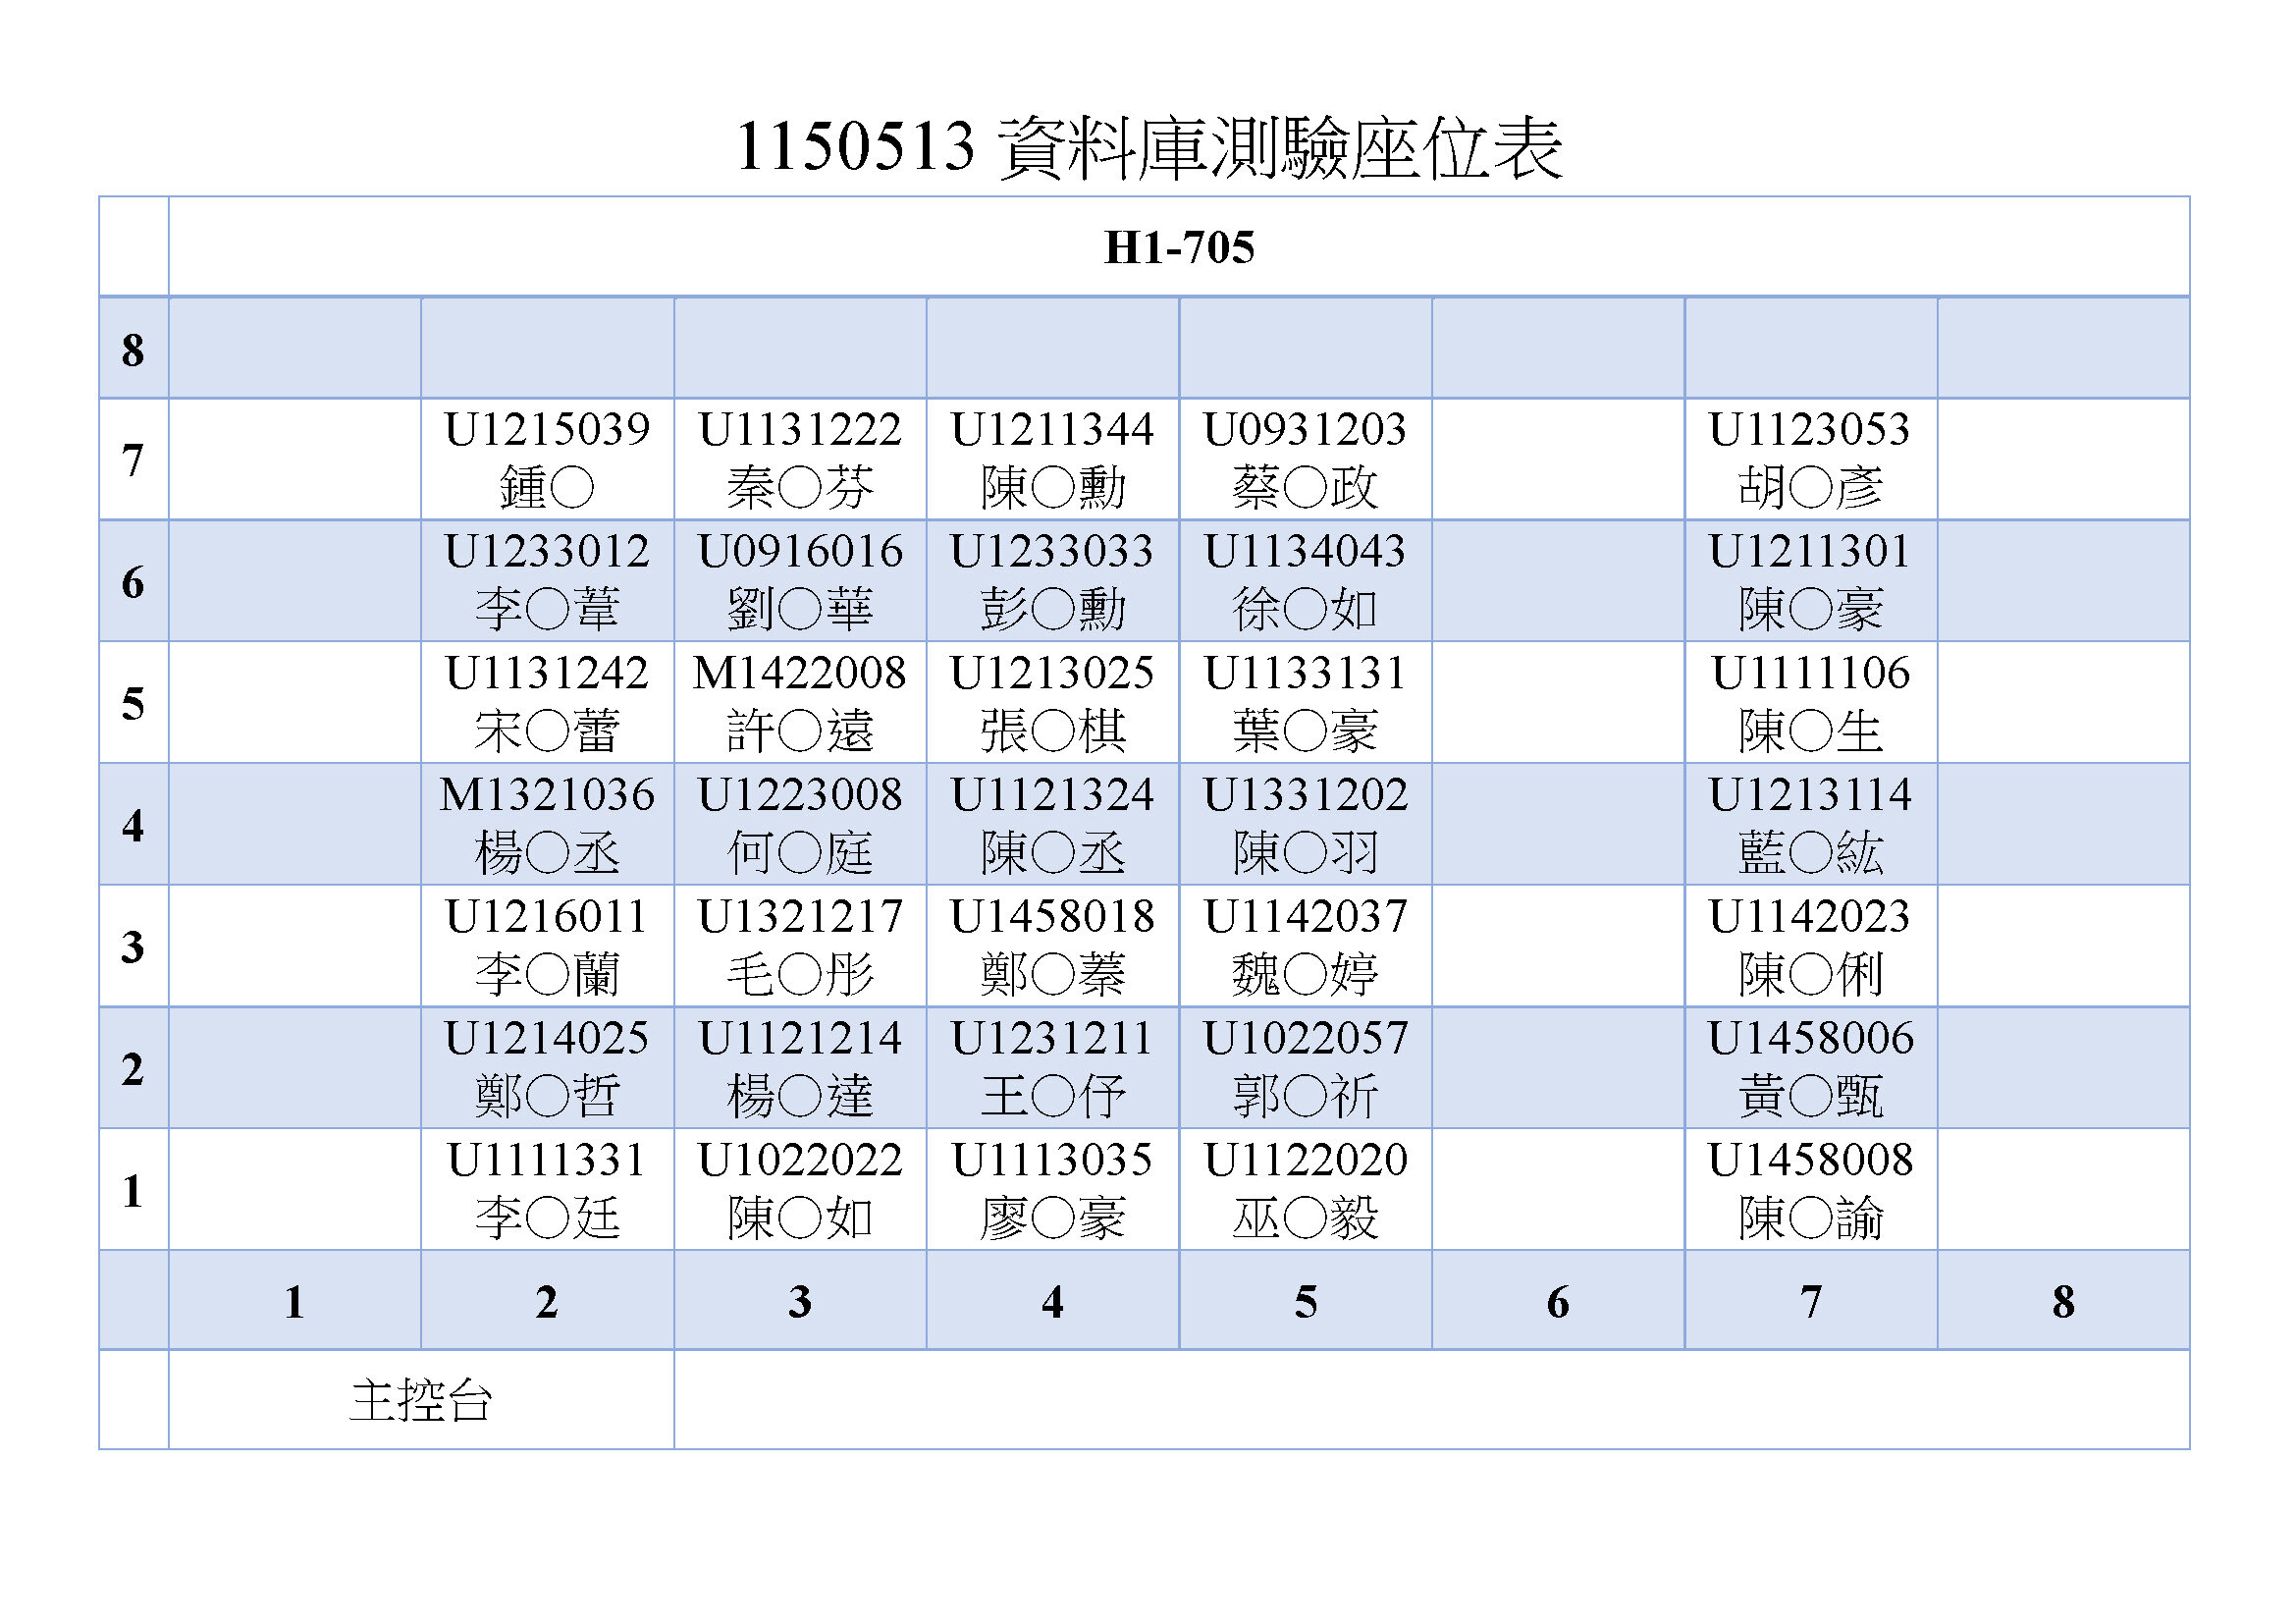Click seat cell U1121324 陳〇丞
Viewport: 2296px width, 1624px height.
point(1053,825)
